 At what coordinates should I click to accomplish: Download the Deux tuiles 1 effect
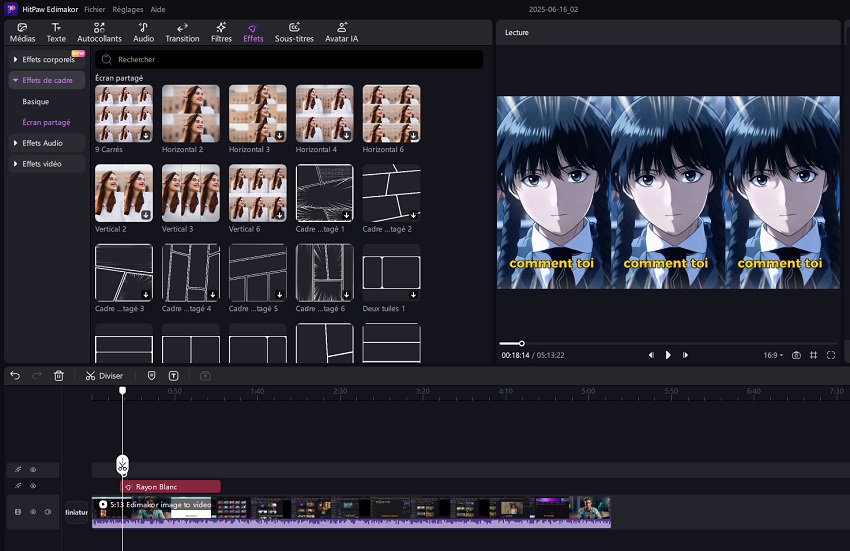[x=413, y=294]
